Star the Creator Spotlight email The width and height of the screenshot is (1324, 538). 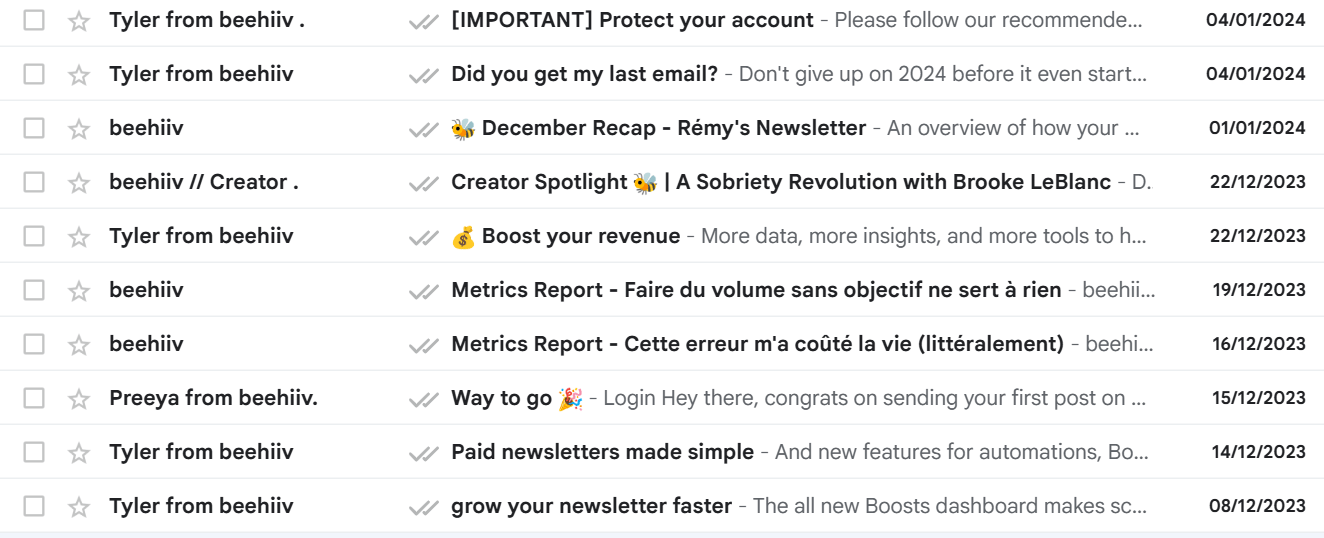pos(78,182)
